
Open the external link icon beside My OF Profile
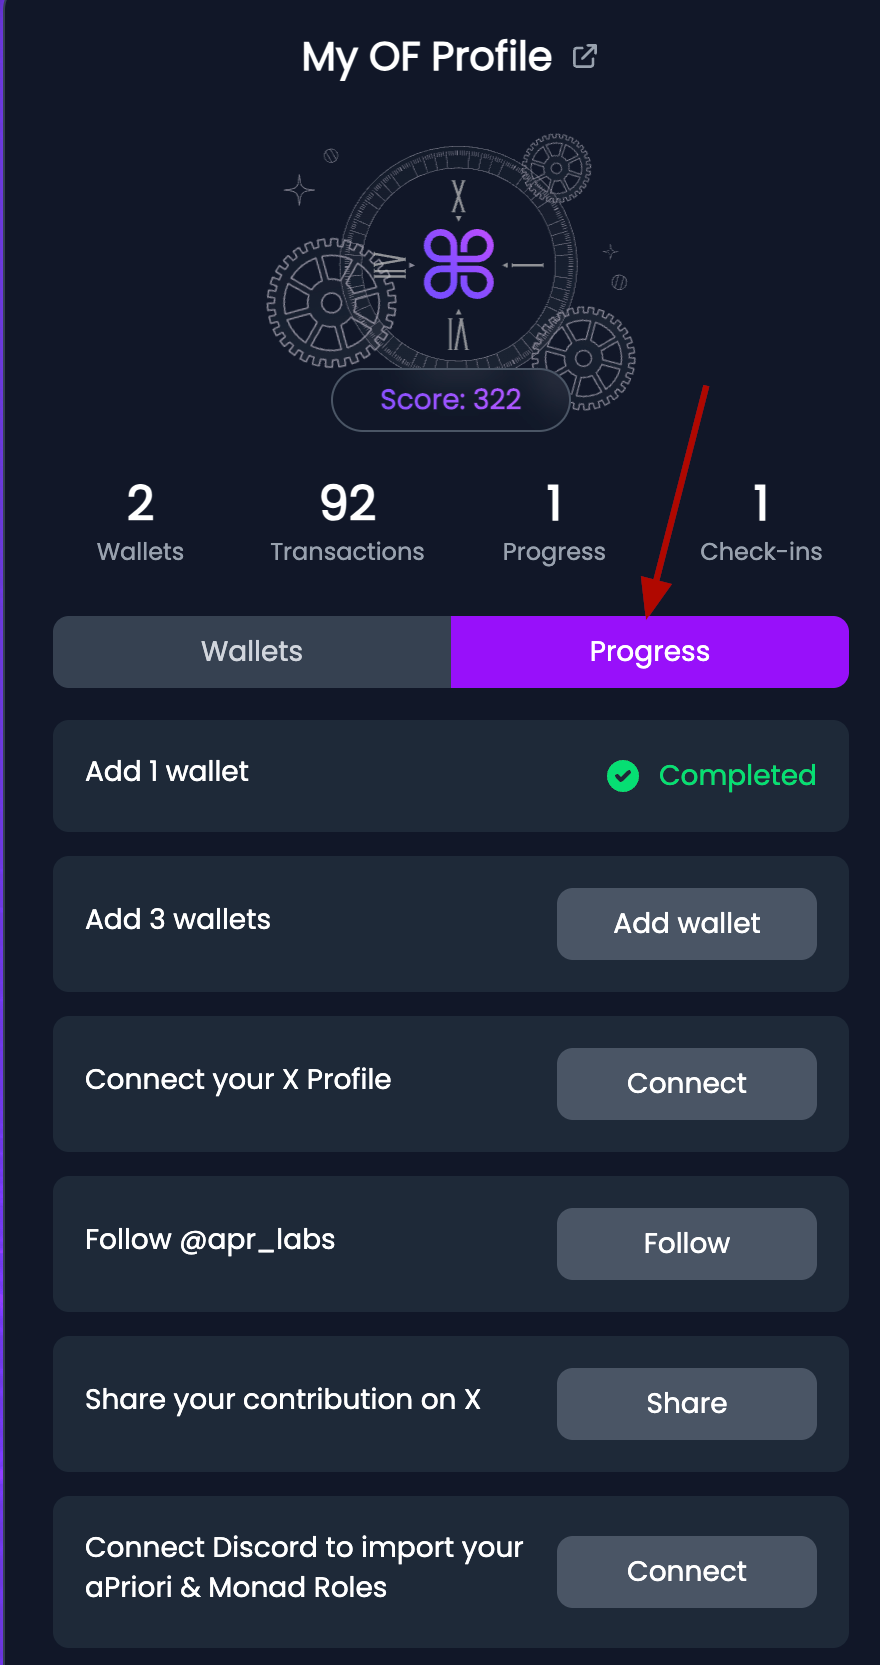585,56
